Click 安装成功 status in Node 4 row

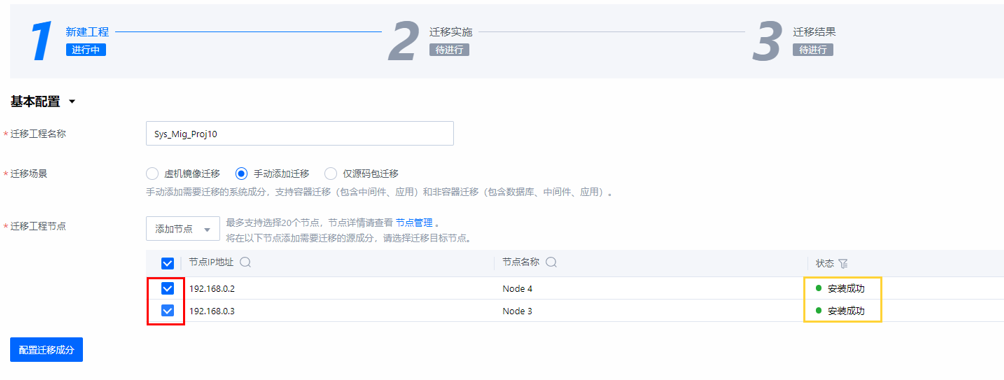pos(846,289)
